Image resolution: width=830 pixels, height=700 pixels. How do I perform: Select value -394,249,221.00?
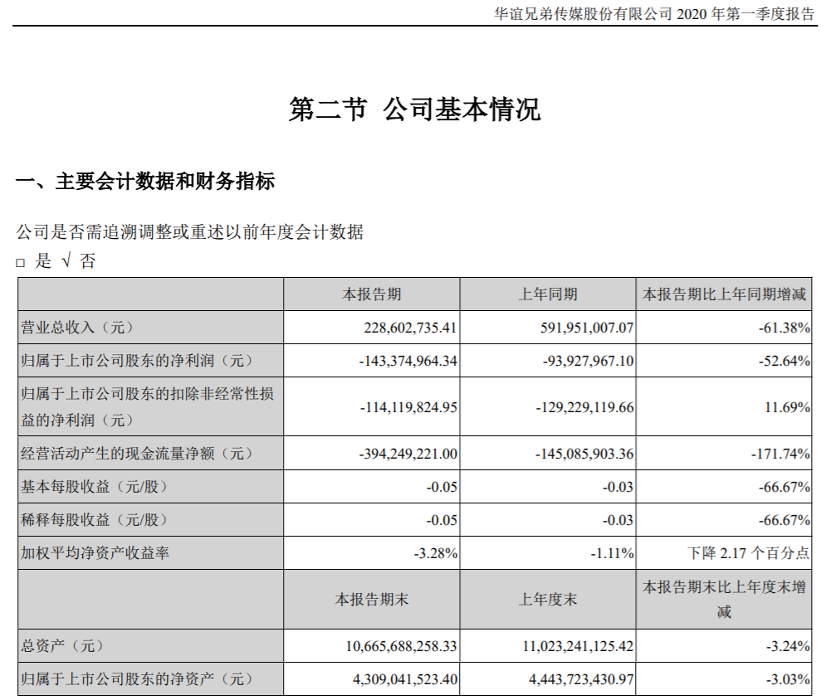(x=408, y=454)
